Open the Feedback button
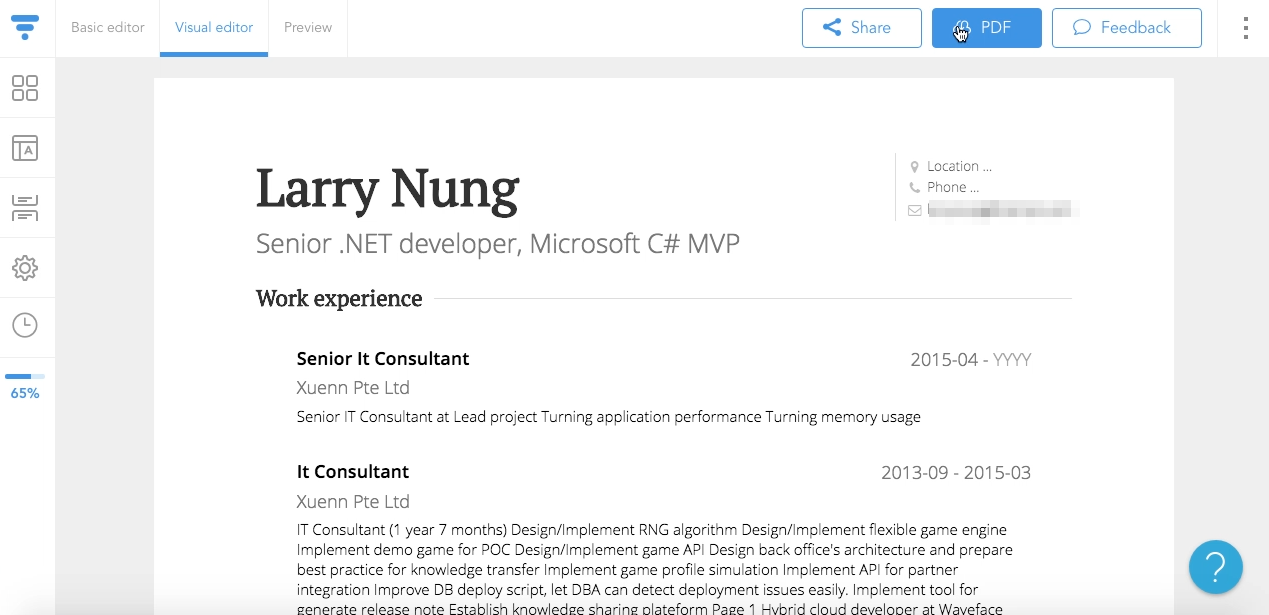The height and width of the screenshot is (615, 1269). (x=1126, y=28)
